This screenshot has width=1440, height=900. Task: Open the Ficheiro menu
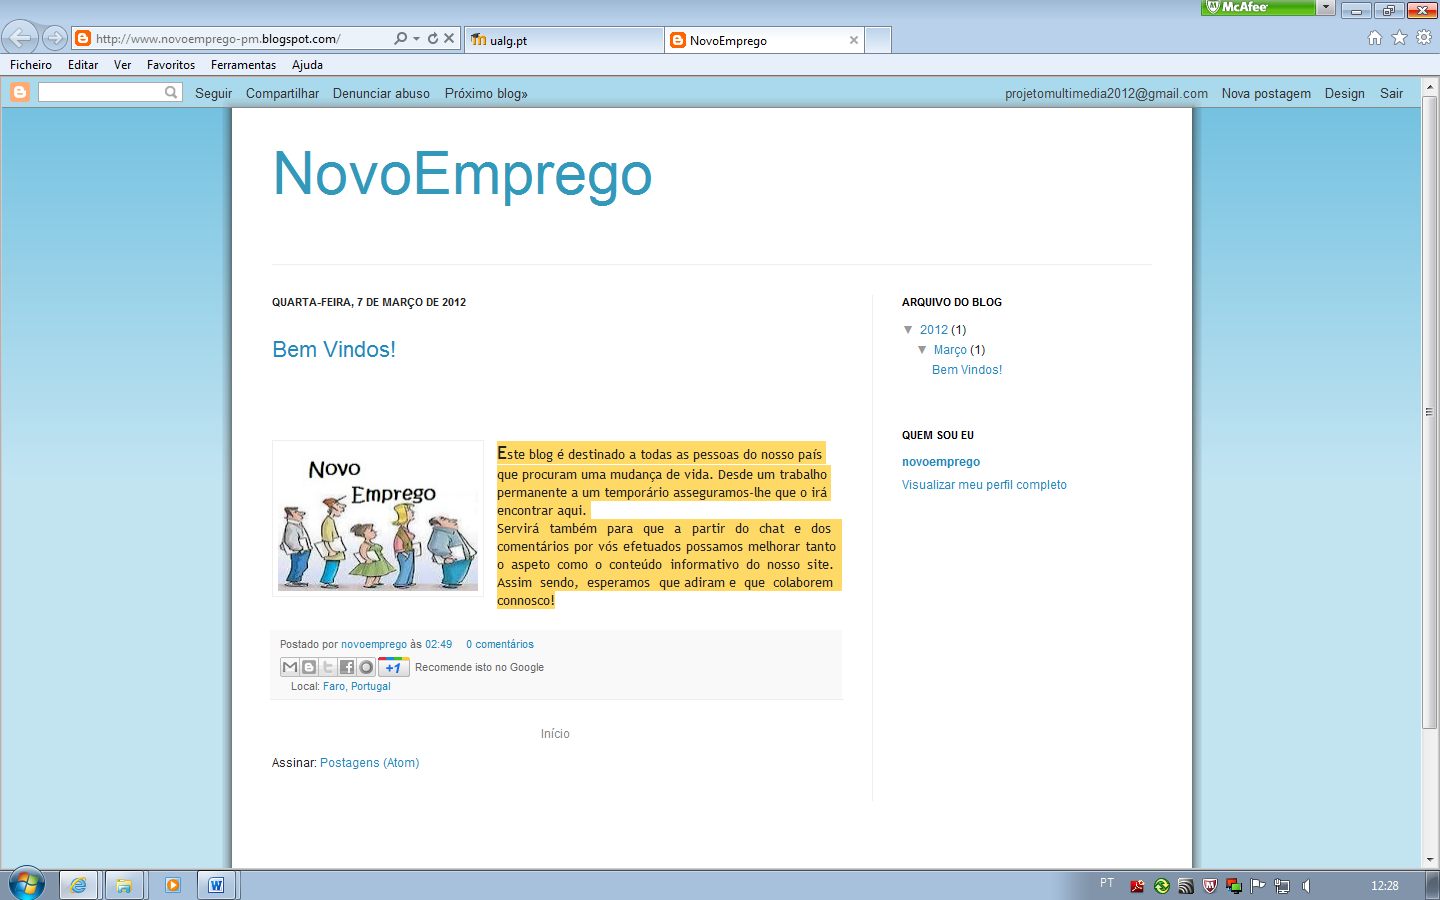(x=31, y=65)
